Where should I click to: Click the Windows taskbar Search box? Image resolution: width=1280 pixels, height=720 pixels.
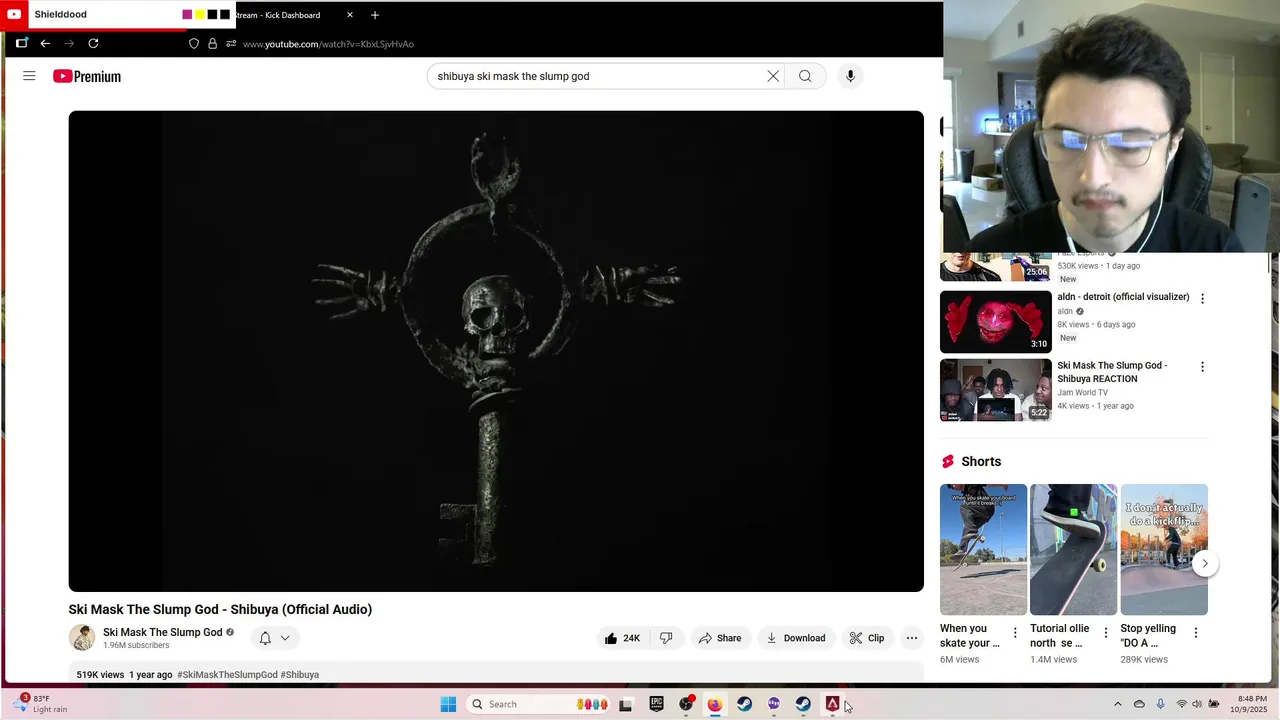click(539, 704)
